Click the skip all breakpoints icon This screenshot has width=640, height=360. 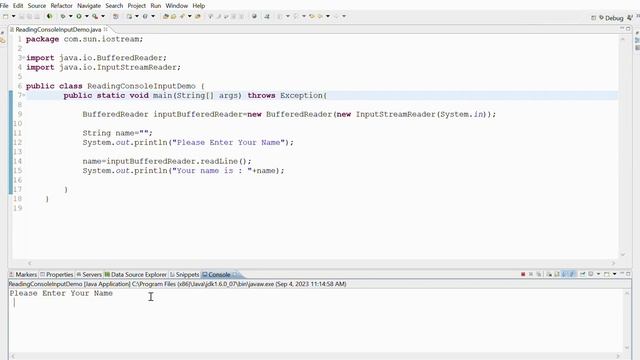click(49, 16)
